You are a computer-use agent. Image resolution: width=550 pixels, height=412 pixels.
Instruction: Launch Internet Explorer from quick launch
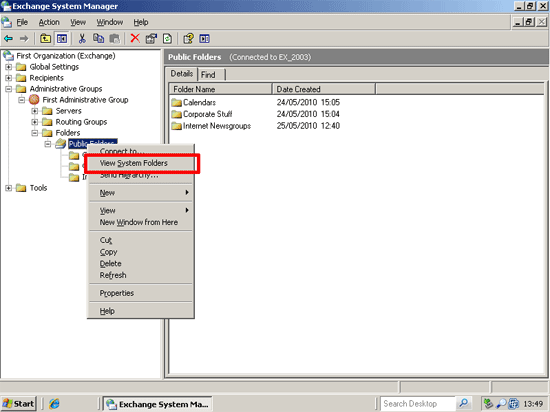[x=54, y=404]
